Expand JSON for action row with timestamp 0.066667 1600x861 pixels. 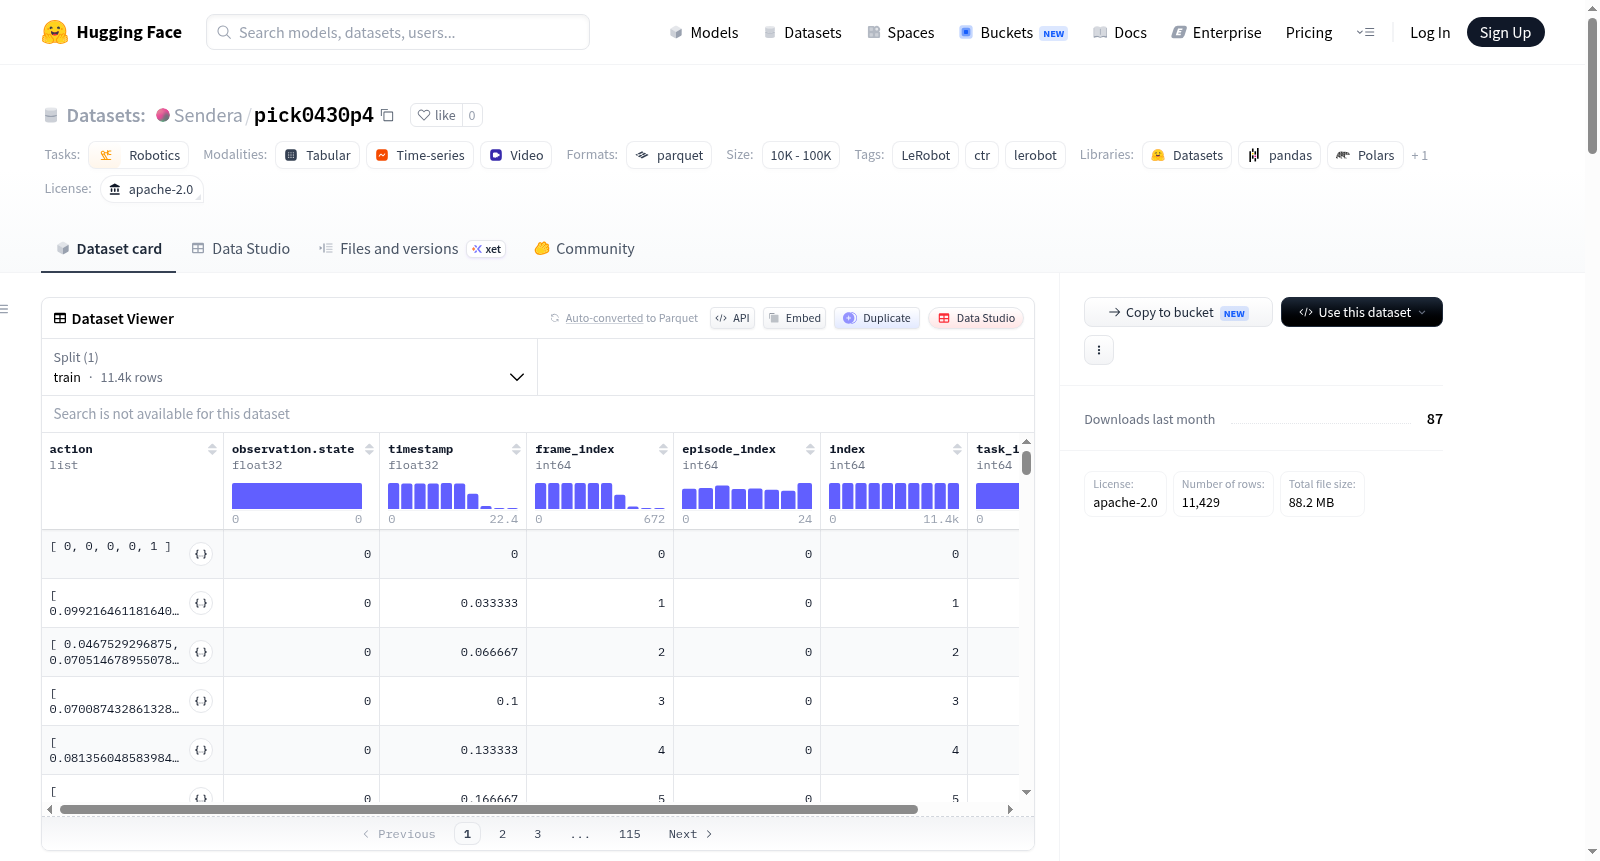(201, 652)
